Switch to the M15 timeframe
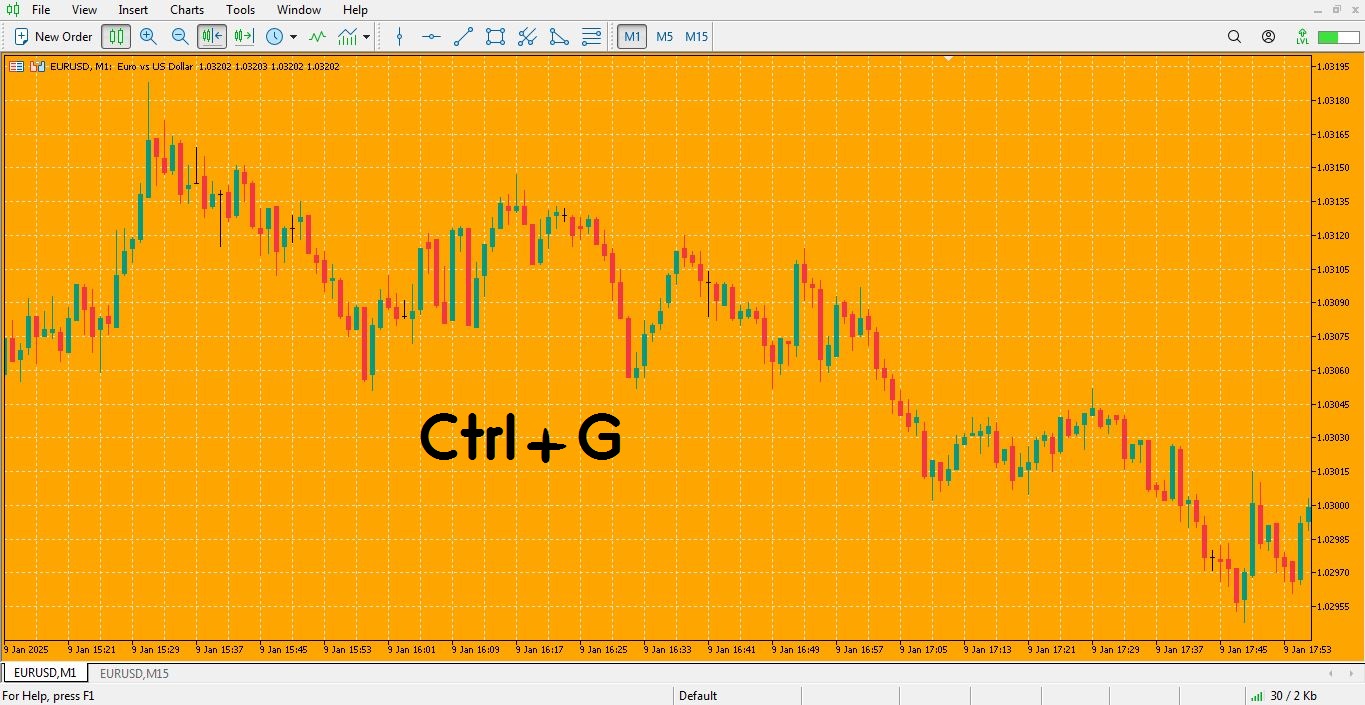The image size is (1365, 705). (x=696, y=37)
